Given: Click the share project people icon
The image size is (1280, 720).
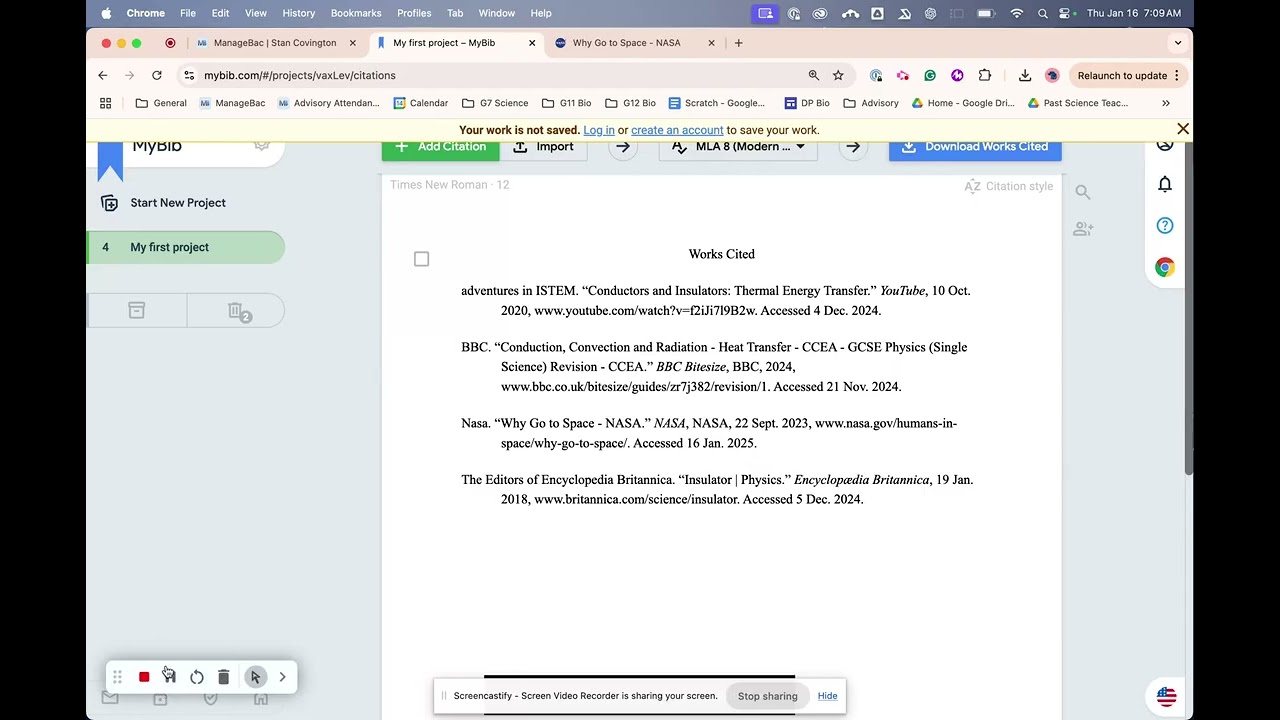Looking at the screenshot, I should click(x=1083, y=229).
